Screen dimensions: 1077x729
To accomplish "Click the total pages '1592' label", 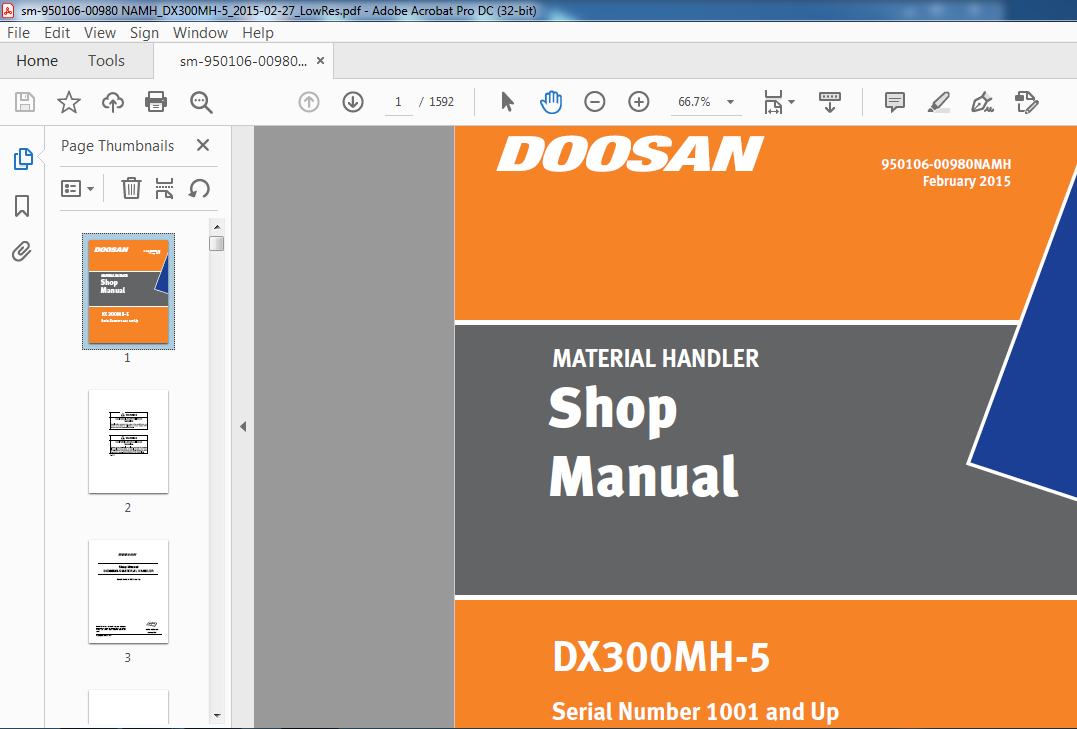I will point(442,102).
